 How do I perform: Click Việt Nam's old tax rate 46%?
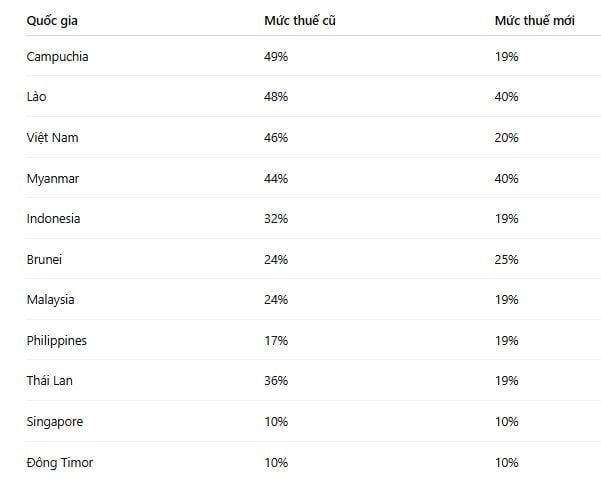(x=276, y=138)
